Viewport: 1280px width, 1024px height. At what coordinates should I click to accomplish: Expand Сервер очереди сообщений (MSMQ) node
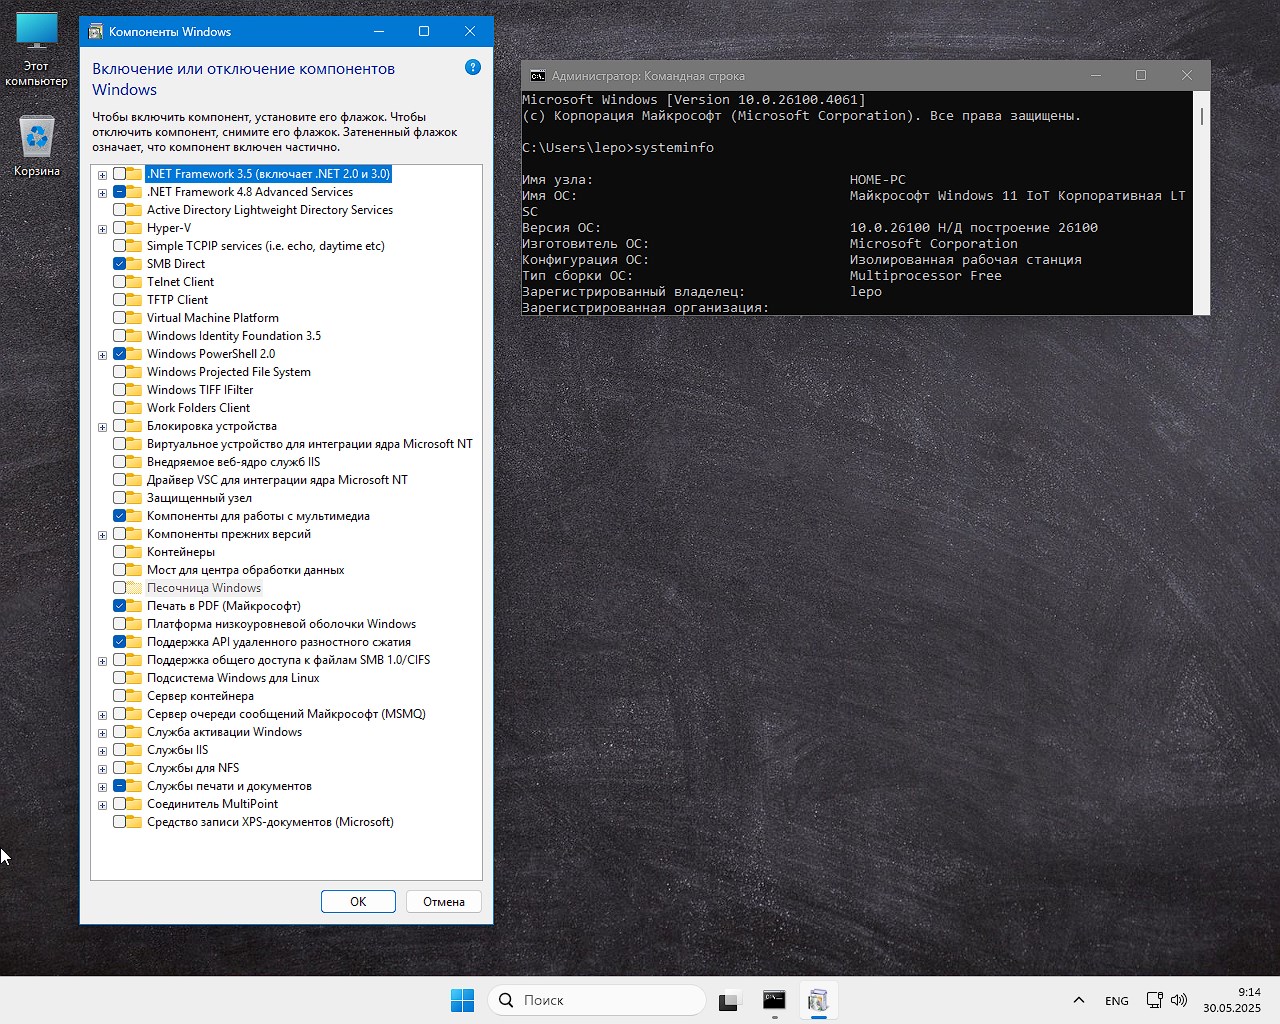click(x=102, y=715)
